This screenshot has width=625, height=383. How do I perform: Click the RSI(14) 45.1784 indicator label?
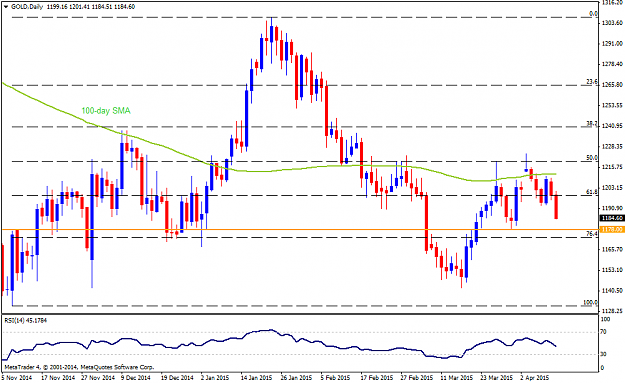[x=26, y=320]
